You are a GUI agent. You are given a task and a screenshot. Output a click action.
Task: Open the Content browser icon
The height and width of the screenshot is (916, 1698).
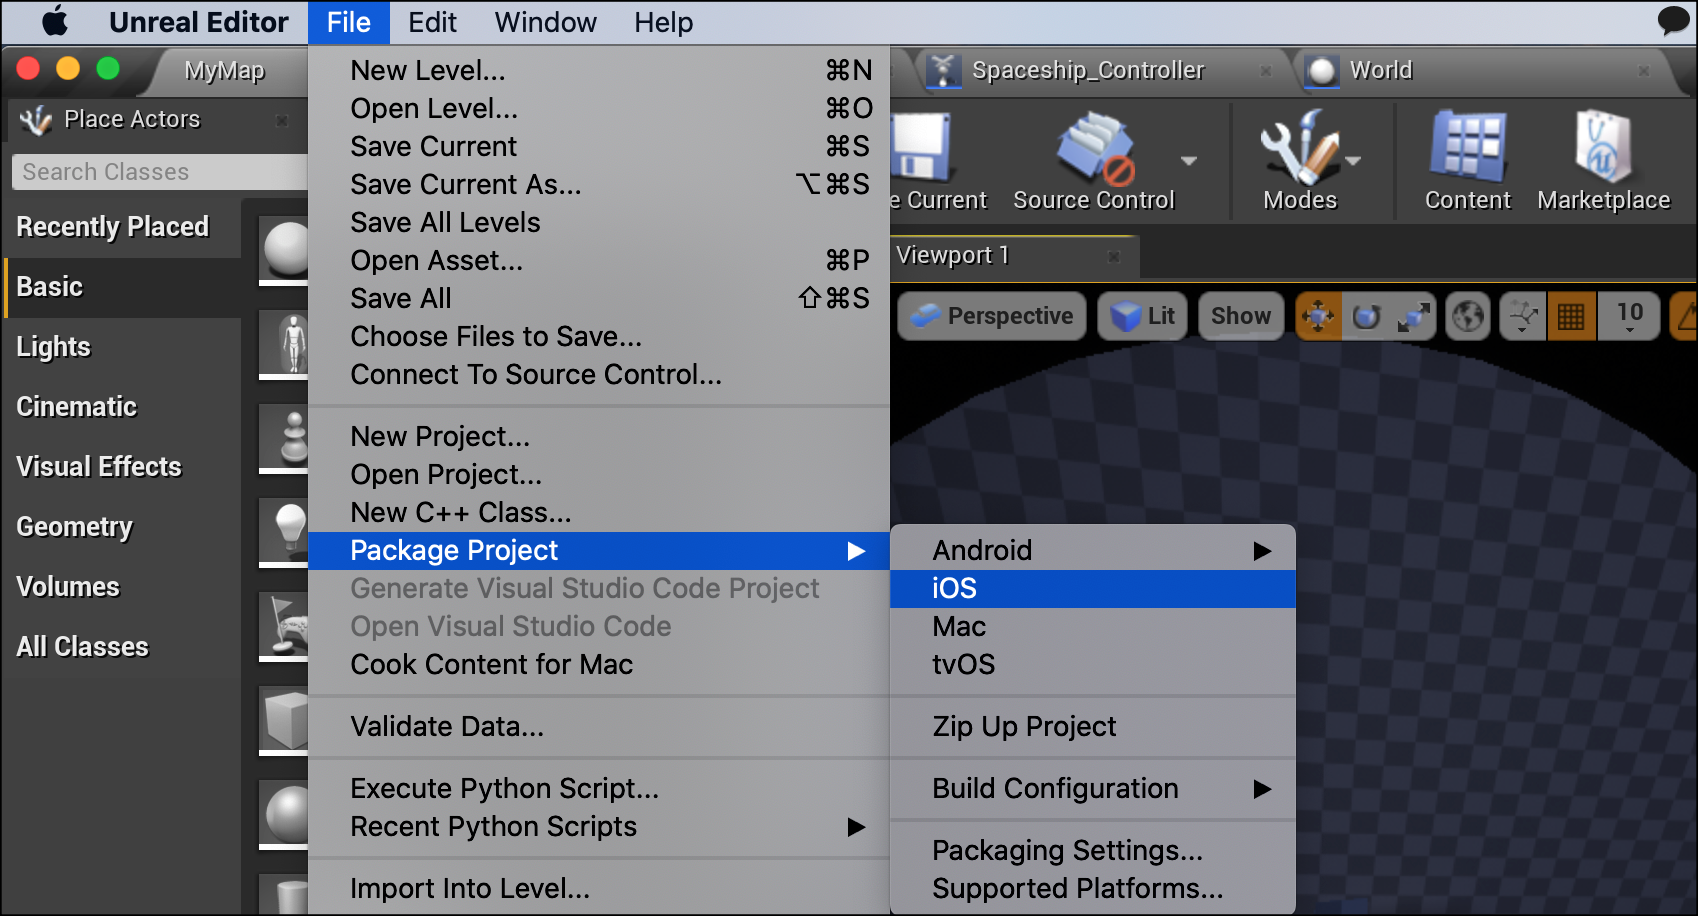click(x=1467, y=147)
